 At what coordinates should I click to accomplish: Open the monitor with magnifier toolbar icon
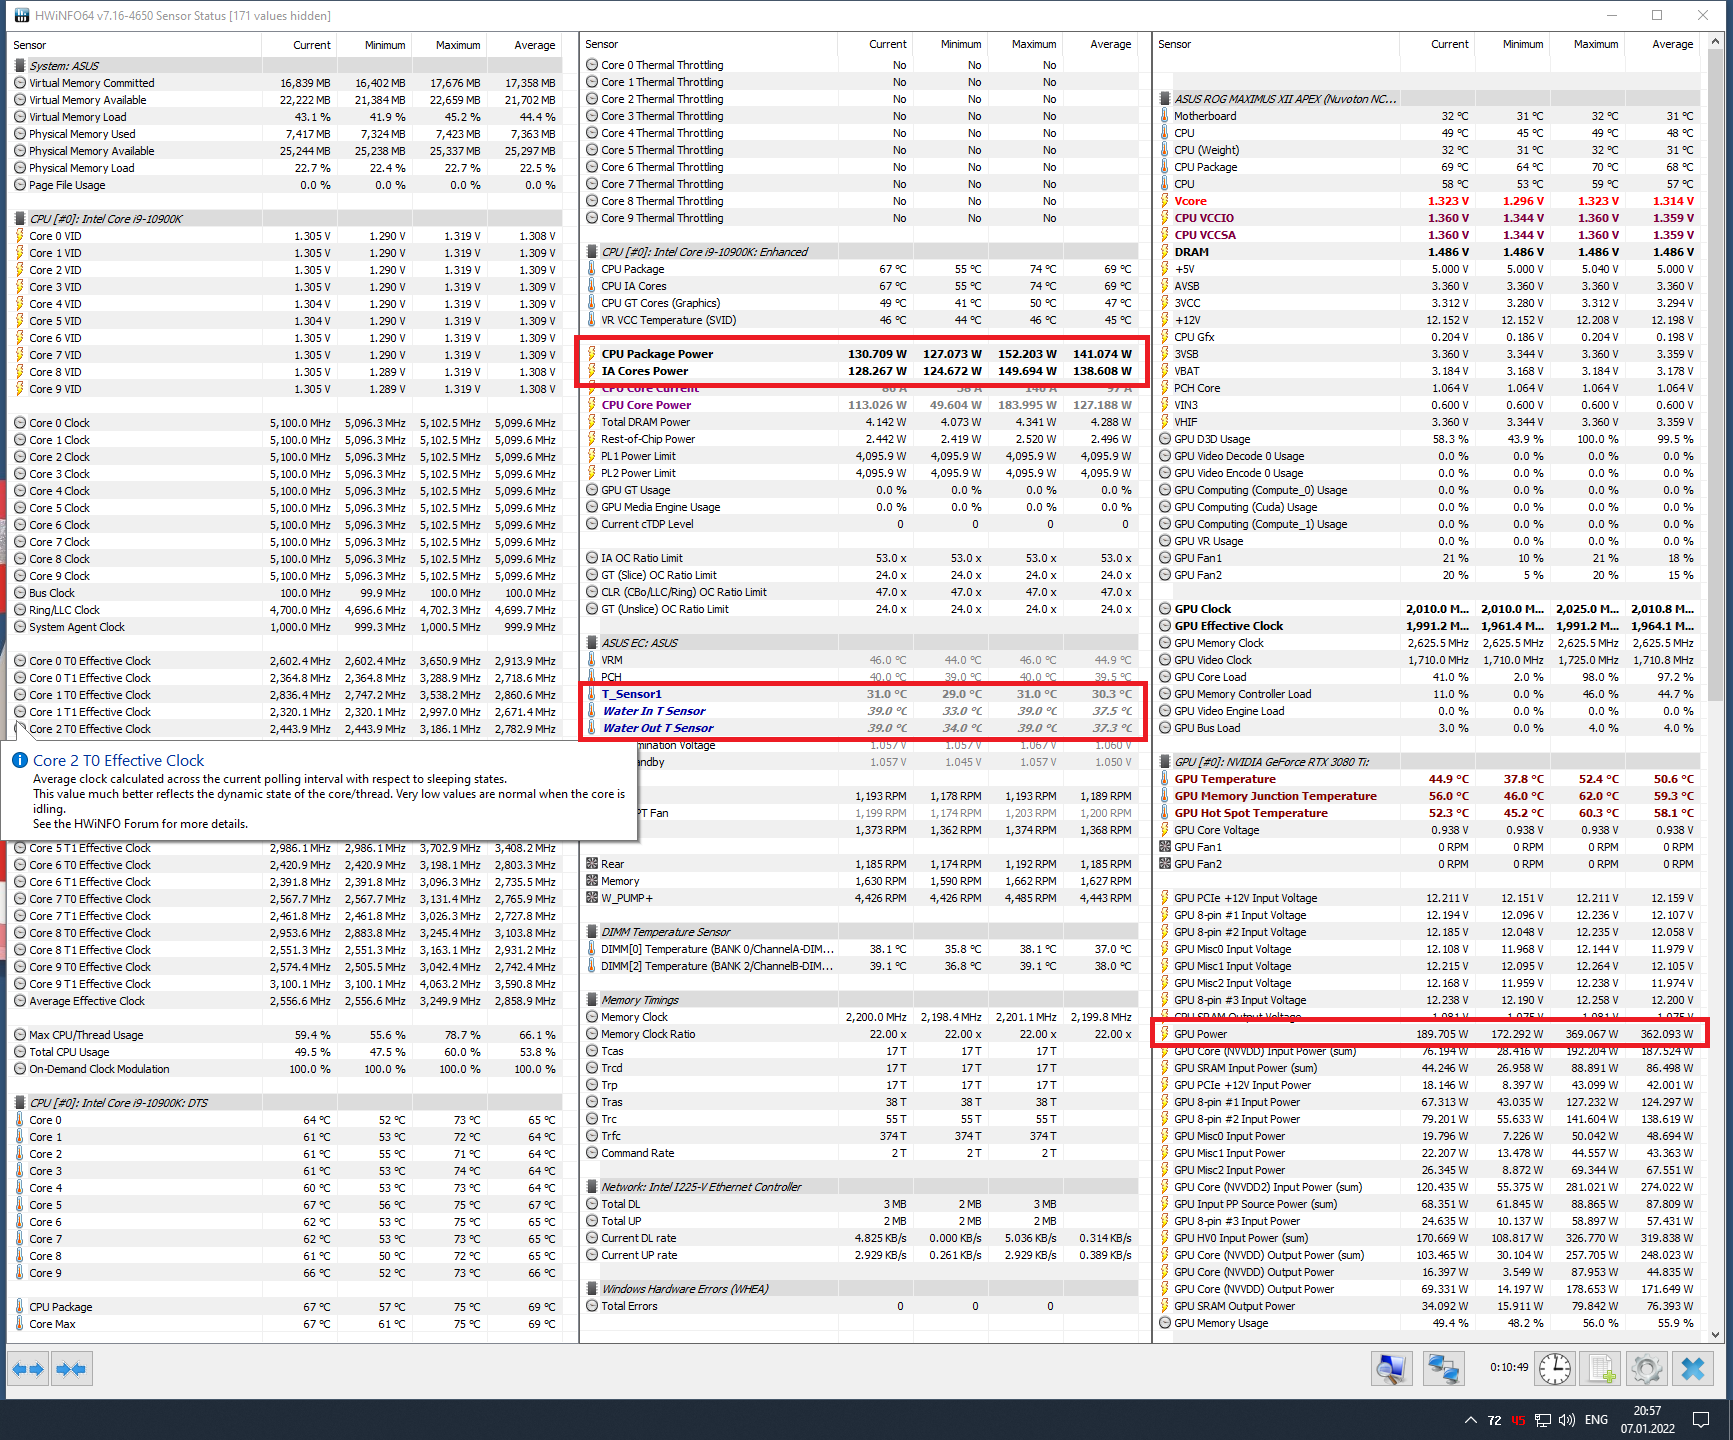[x=1391, y=1368]
